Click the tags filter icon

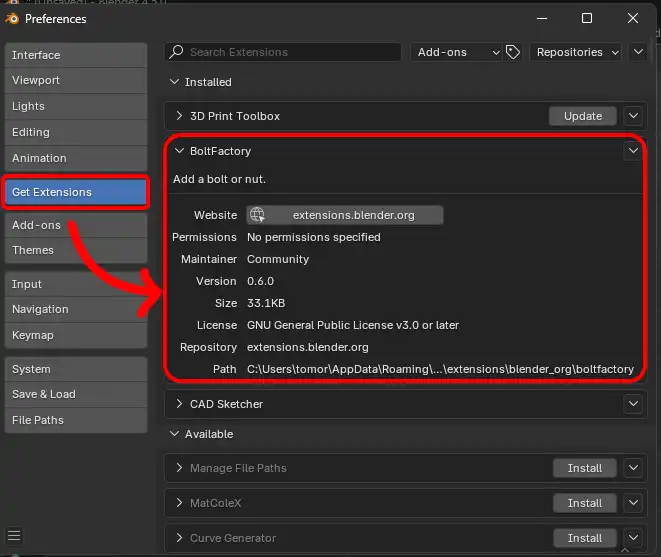[x=513, y=52]
